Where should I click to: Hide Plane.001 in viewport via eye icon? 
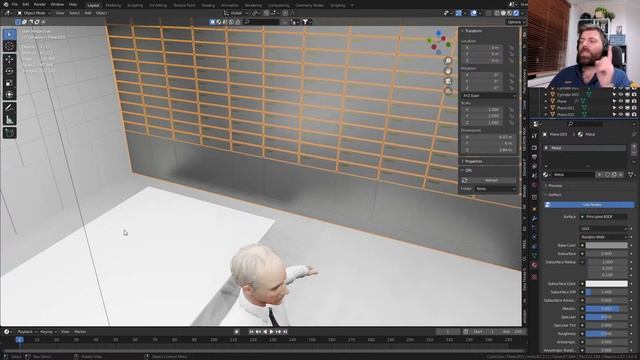point(621,108)
